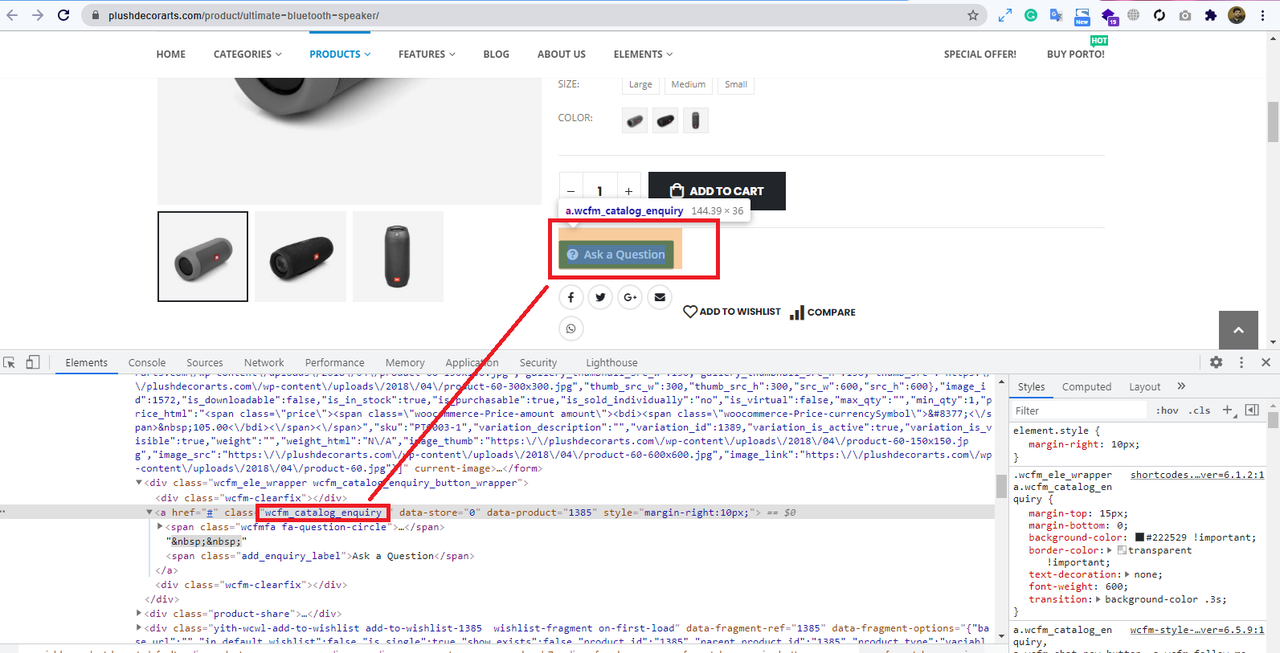Click the black sync-arrows extension icon
This screenshot has height=653, width=1280.
pos(1160,16)
